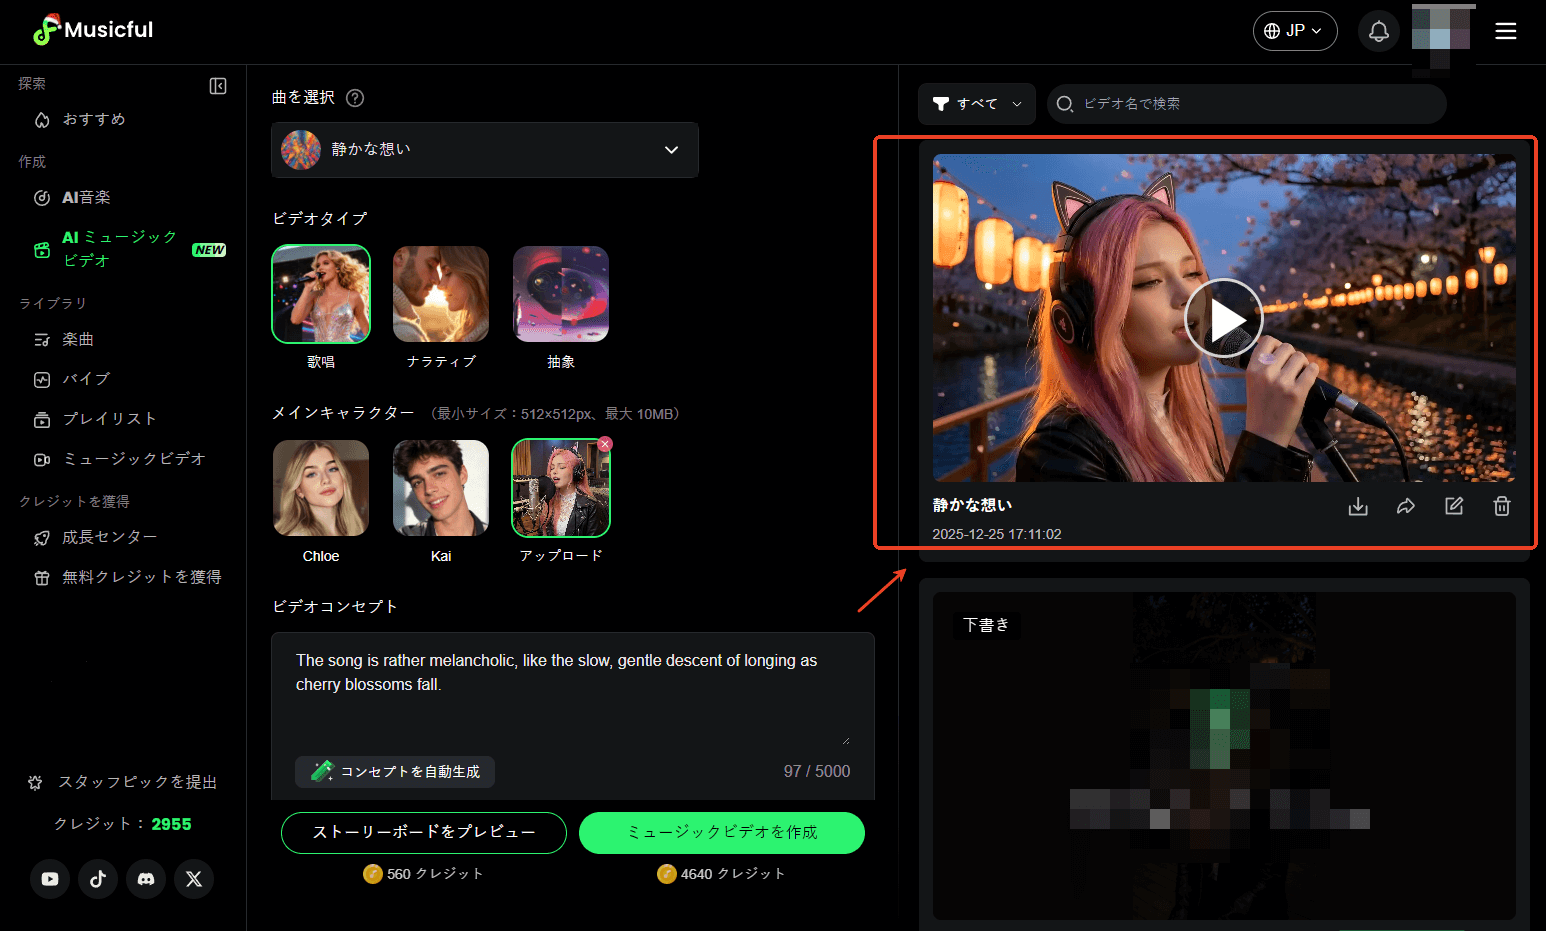Click the edit icon under the video
This screenshot has height=931, width=1546.
click(1453, 506)
